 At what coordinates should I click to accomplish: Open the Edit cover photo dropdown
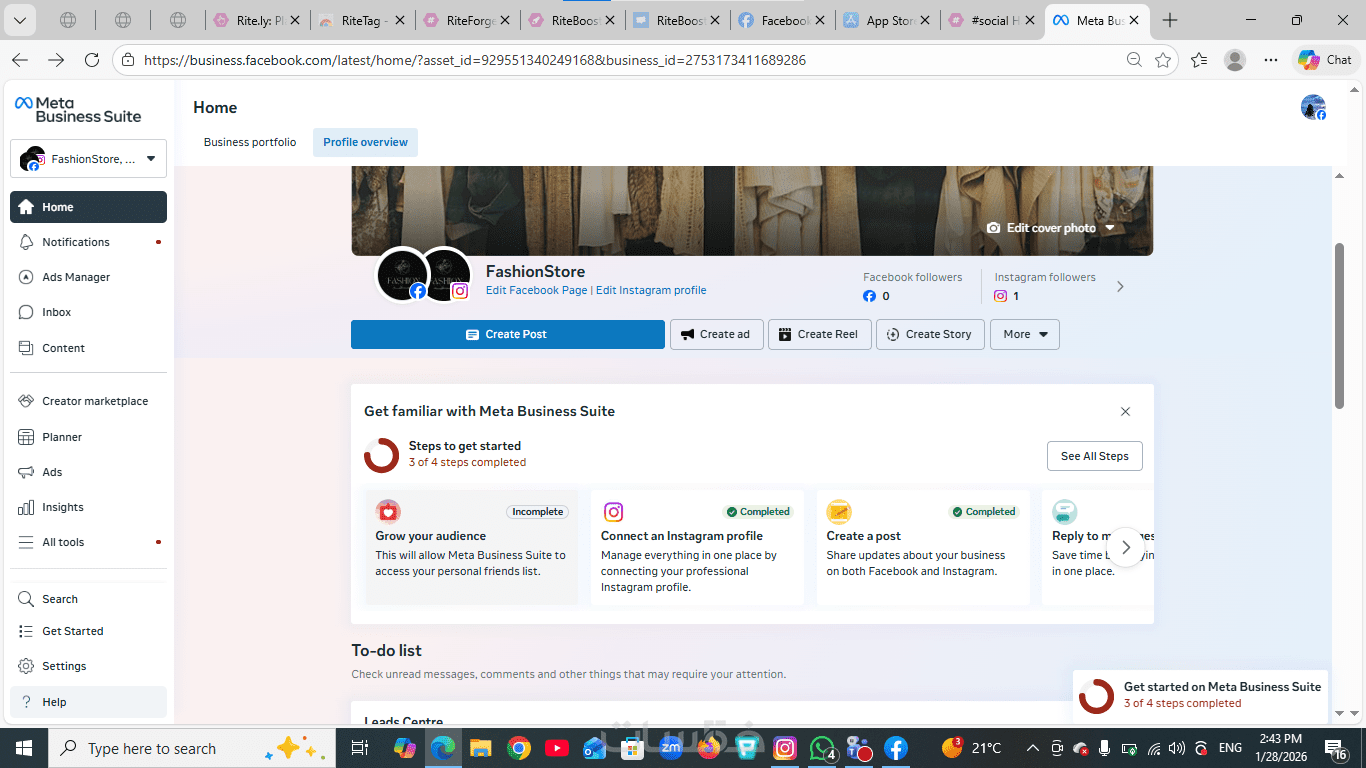click(1051, 228)
